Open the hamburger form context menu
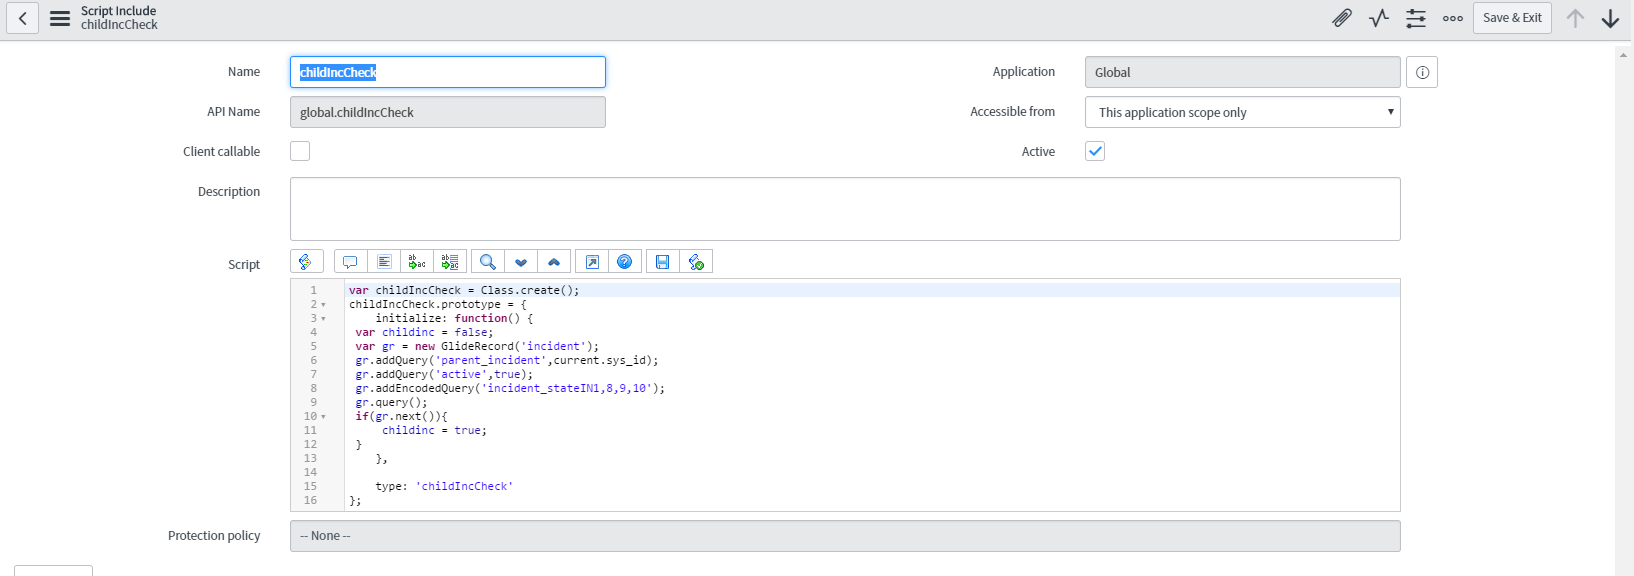 [60, 18]
